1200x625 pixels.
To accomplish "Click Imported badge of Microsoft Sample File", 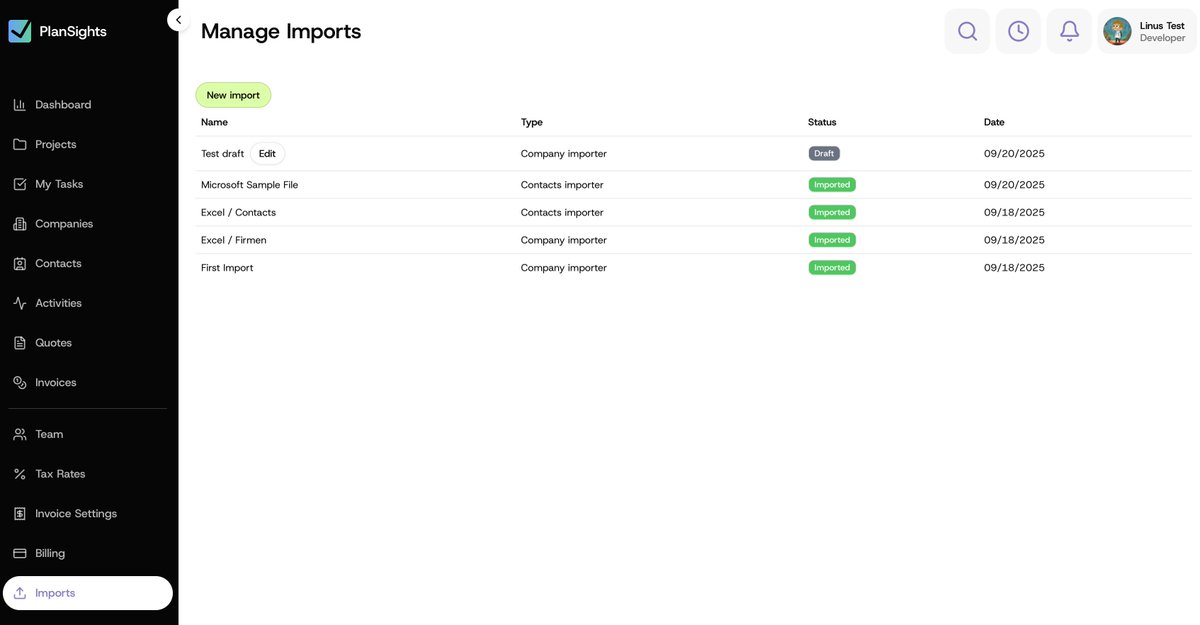I will 832,185.
